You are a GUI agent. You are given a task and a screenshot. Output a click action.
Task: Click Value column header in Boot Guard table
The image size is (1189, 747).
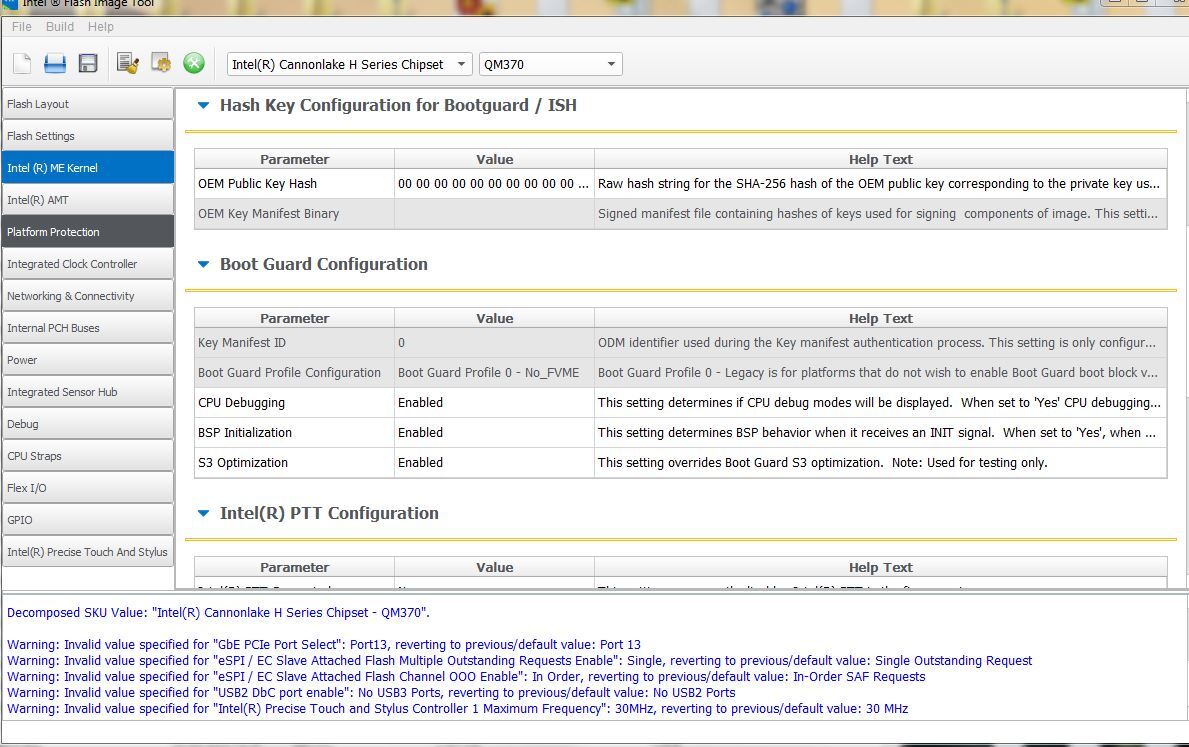[494, 319]
